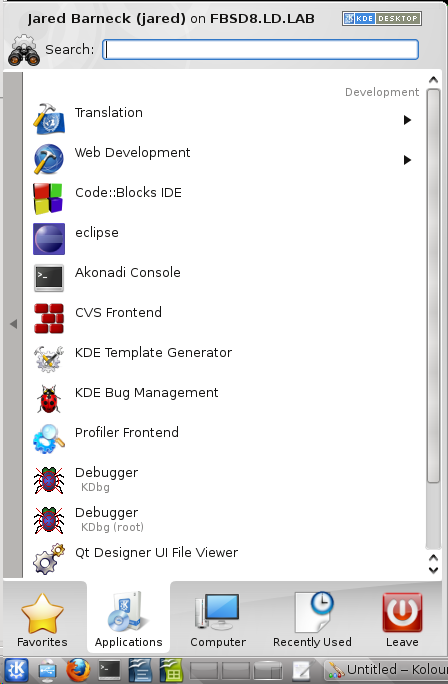Click the Code::Blocks IDE cubes icon
448x684 pixels.
pyautogui.click(x=48, y=199)
